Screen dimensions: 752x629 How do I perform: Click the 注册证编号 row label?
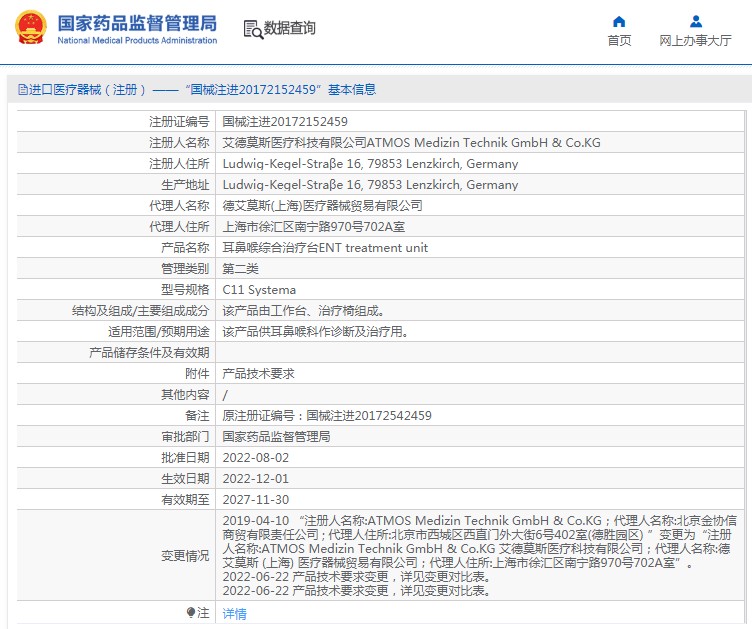click(x=179, y=122)
